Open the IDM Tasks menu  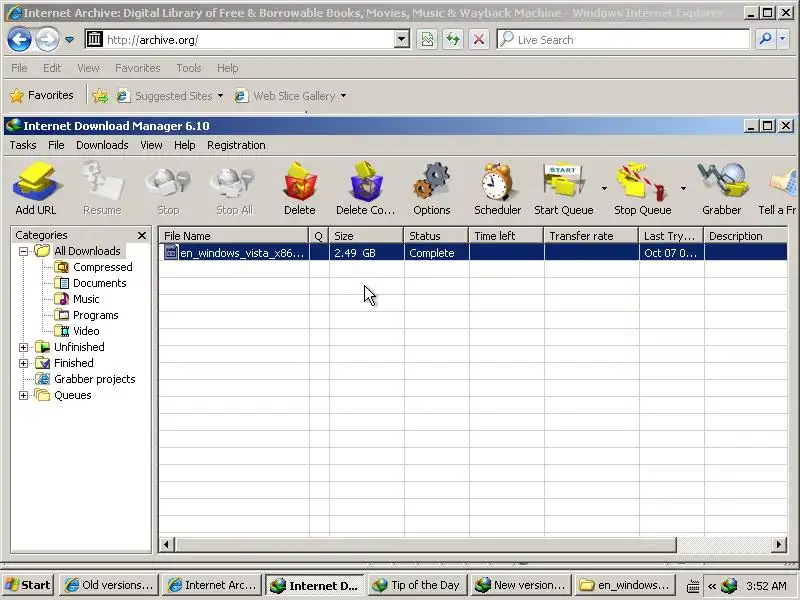[x=23, y=145]
